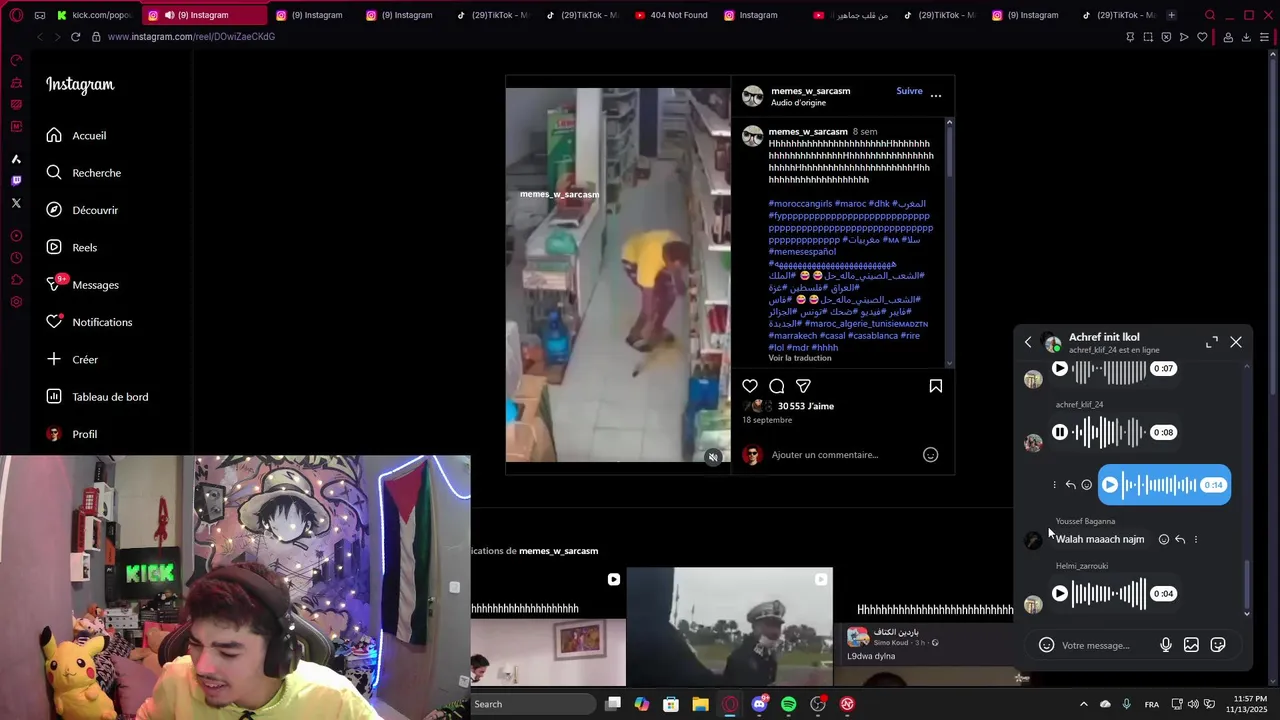Open more options dots on post header
This screenshot has width=1280, height=720.
click(x=936, y=96)
